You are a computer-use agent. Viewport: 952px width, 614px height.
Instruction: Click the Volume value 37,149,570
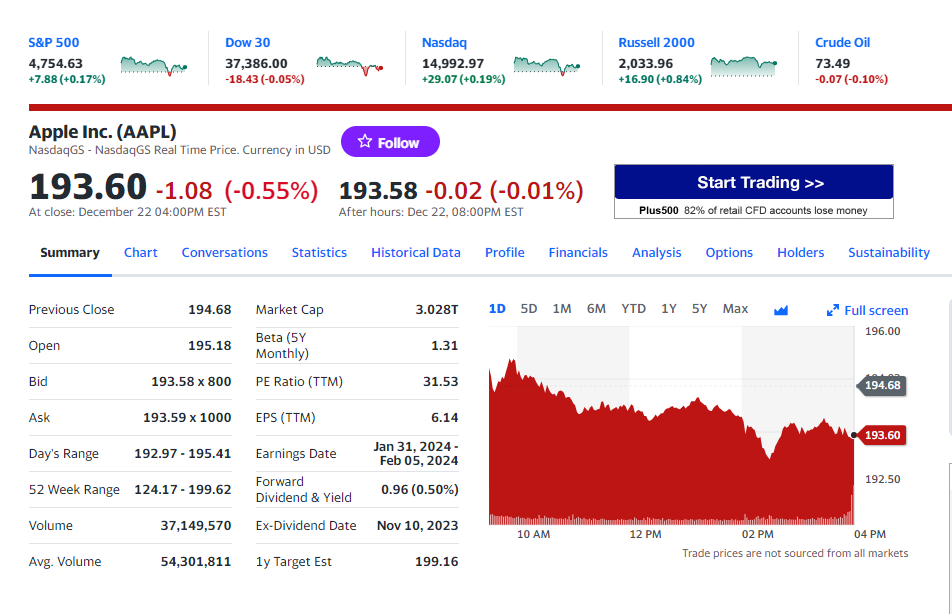(196, 525)
